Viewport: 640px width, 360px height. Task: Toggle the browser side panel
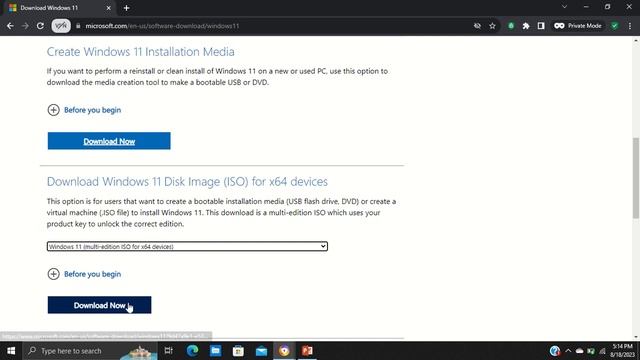point(541,26)
